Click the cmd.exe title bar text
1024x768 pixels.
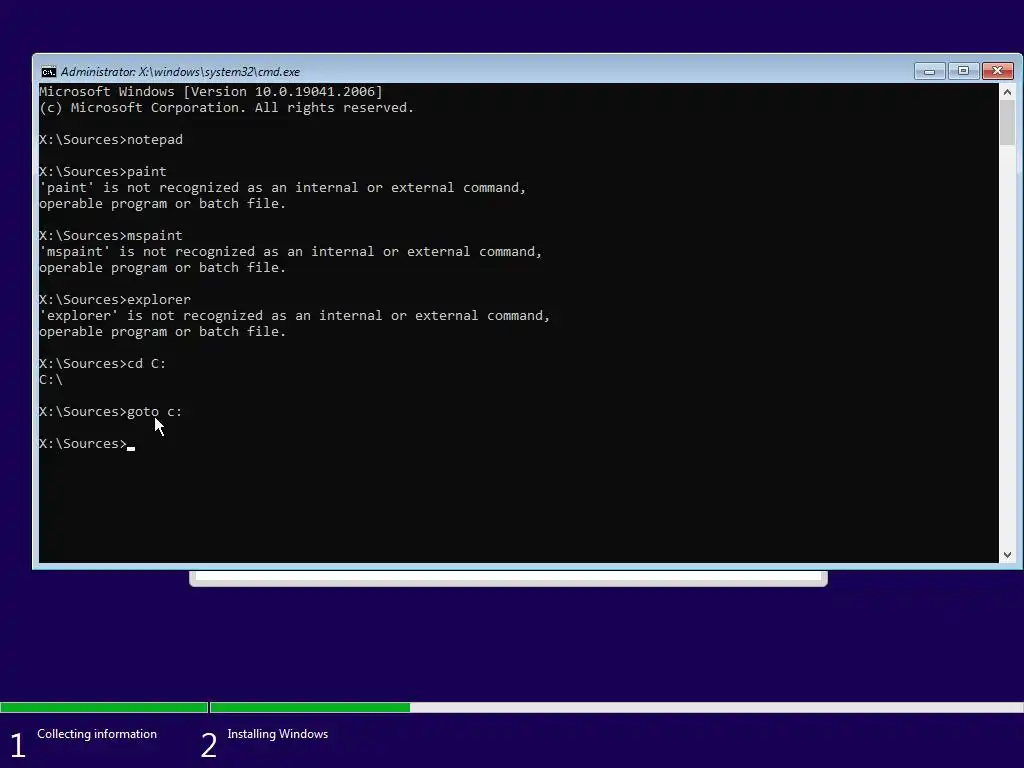tap(180, 72)
